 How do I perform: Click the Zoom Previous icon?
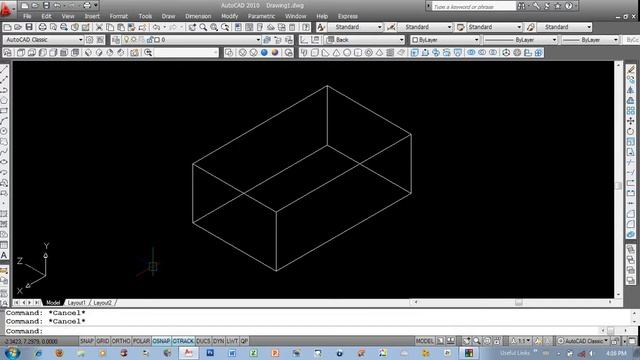[225, 27]
